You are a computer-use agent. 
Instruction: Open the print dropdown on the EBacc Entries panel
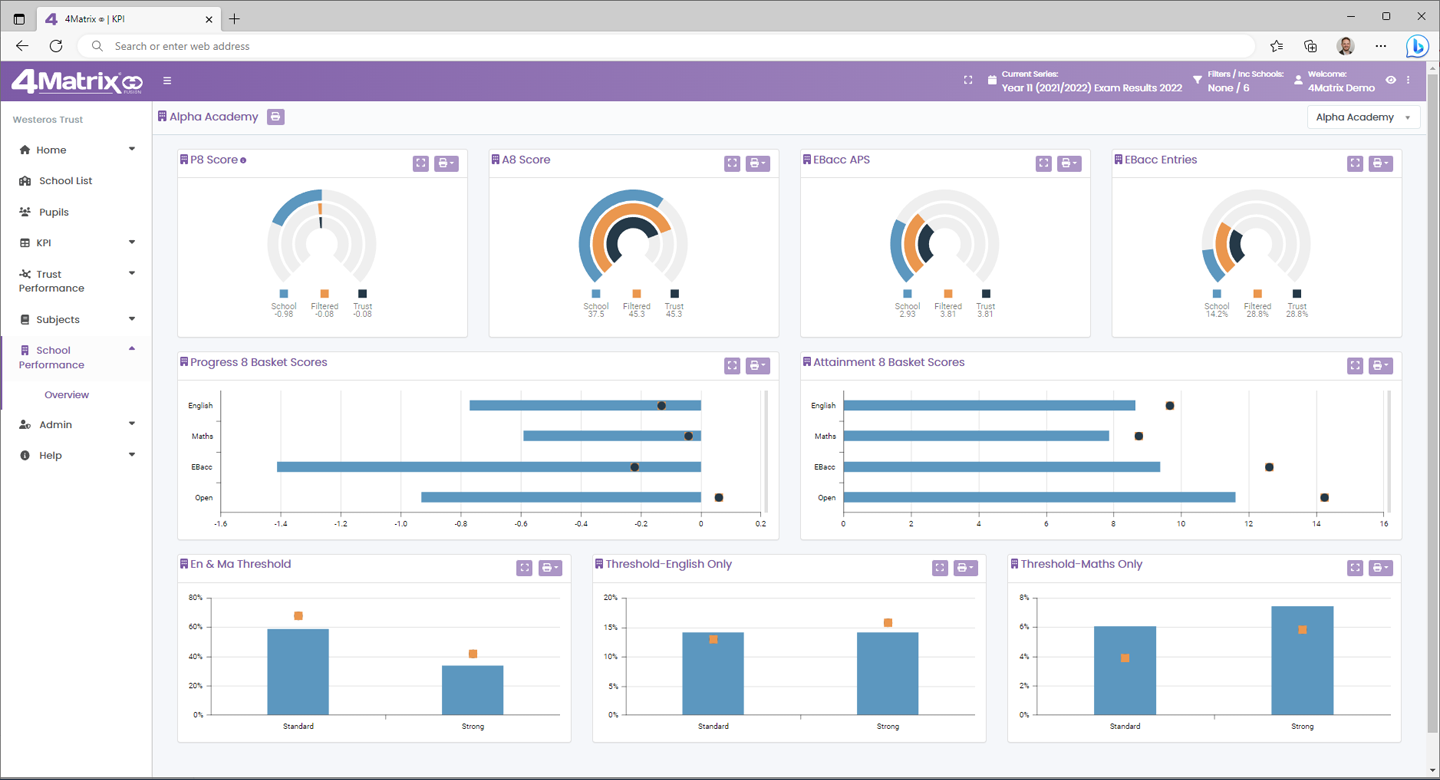(1380, 163)
